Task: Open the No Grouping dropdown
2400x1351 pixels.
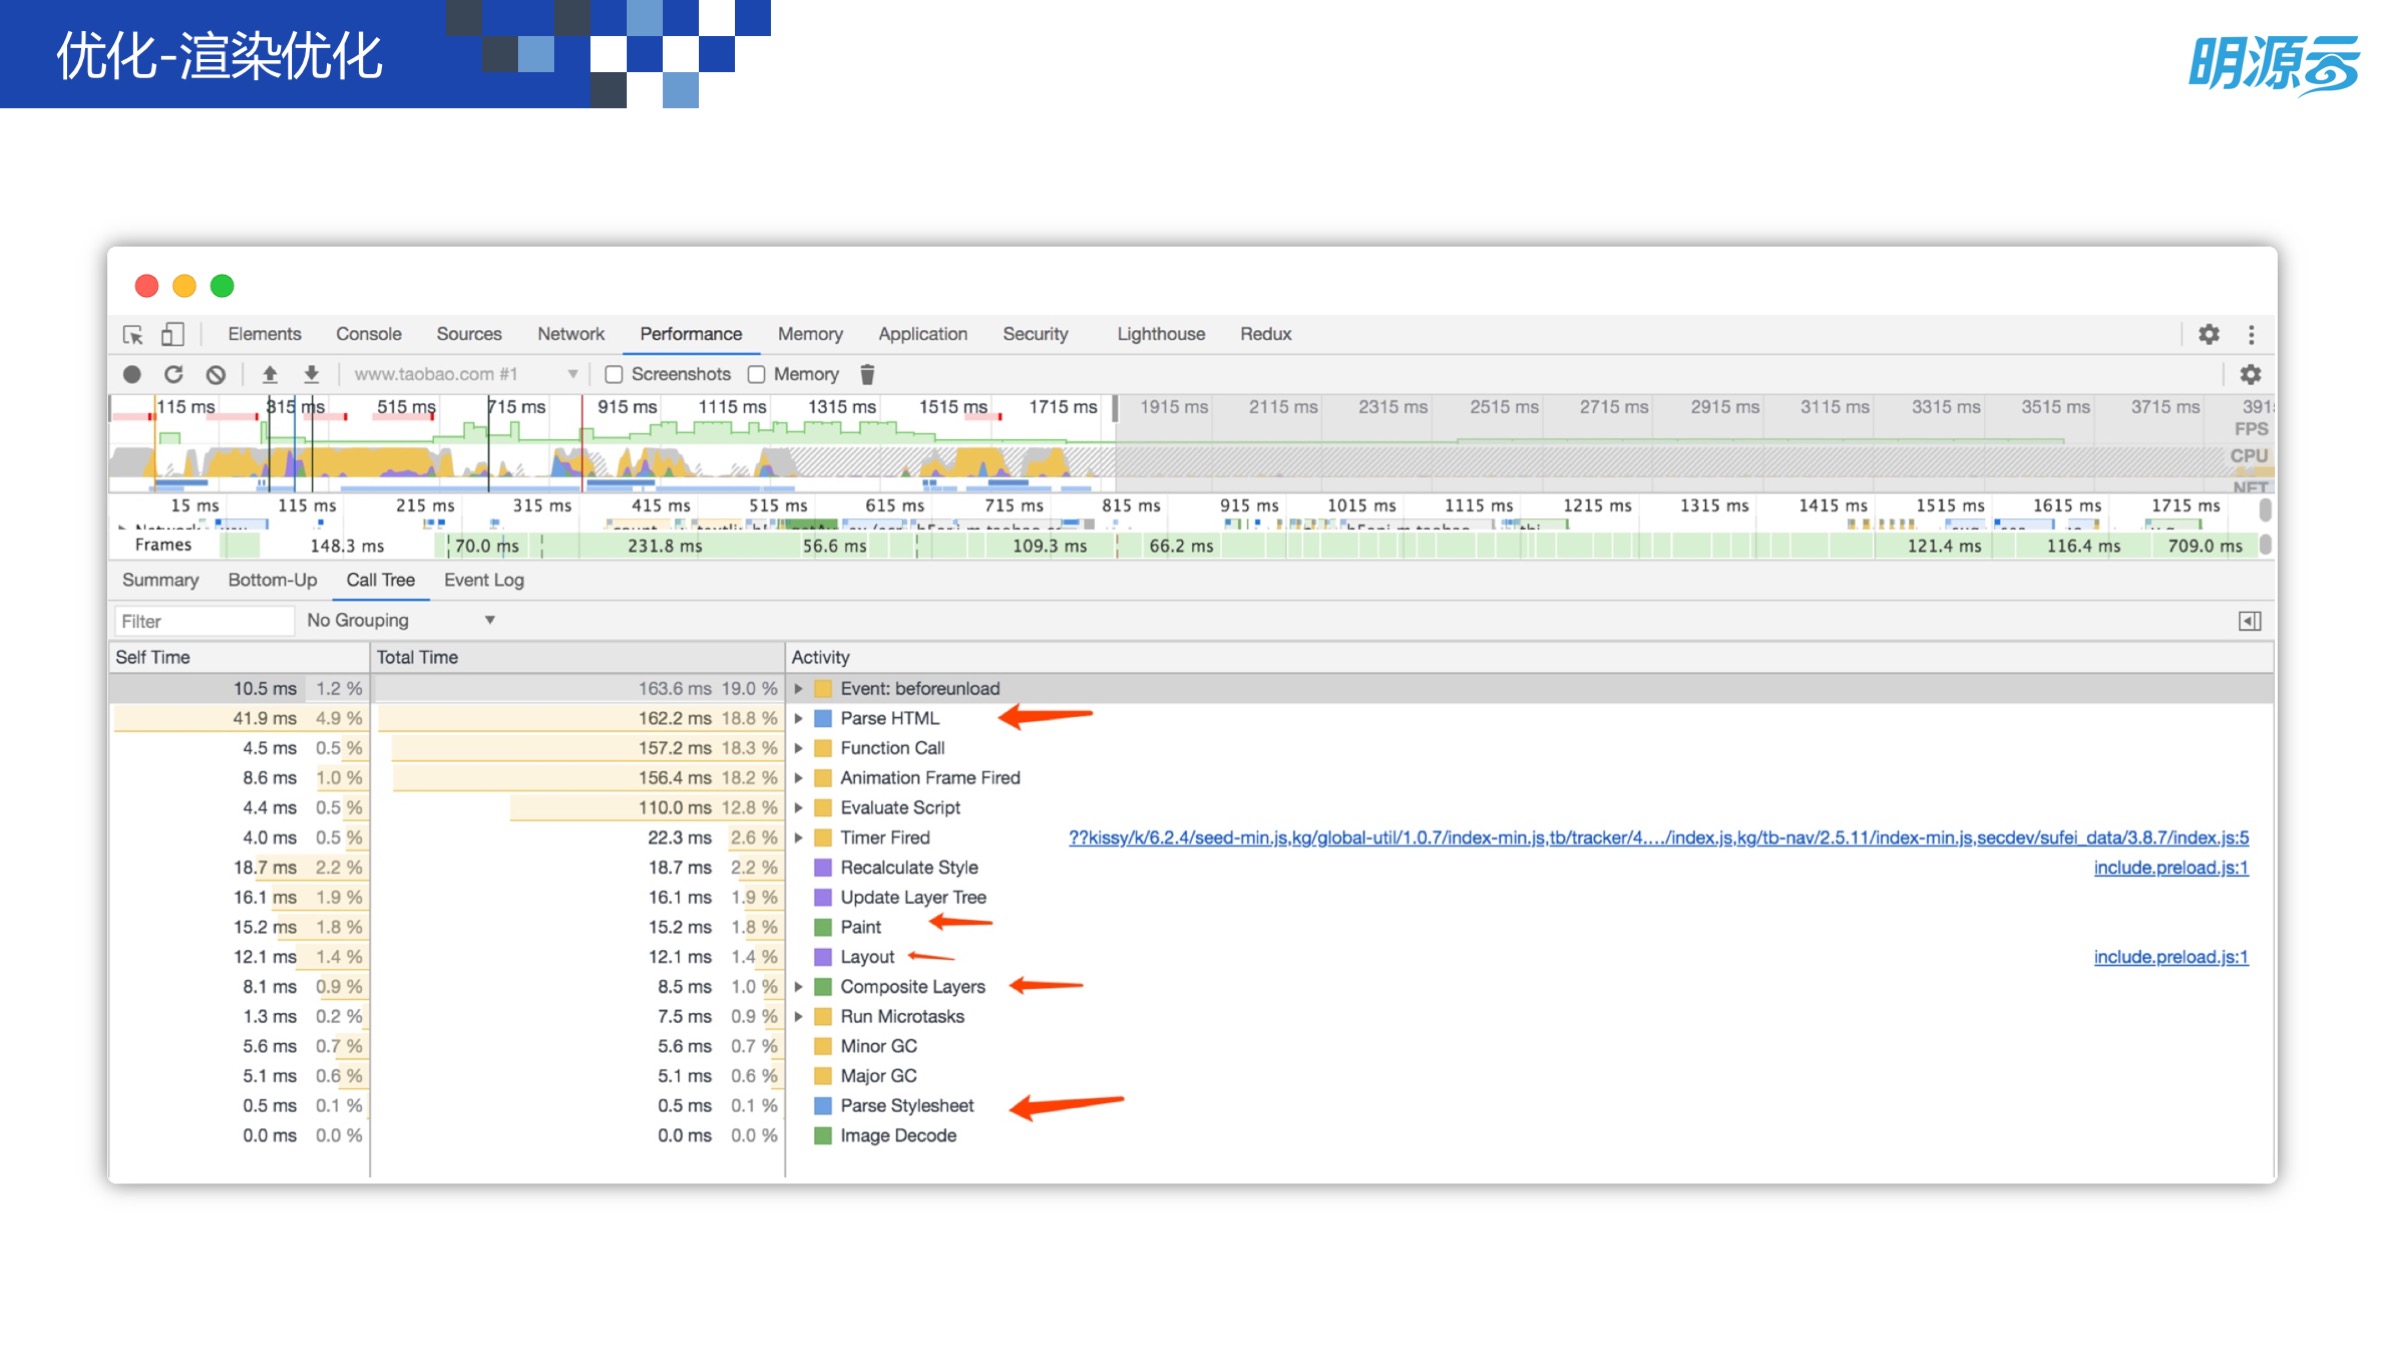Action: [401, 620]
